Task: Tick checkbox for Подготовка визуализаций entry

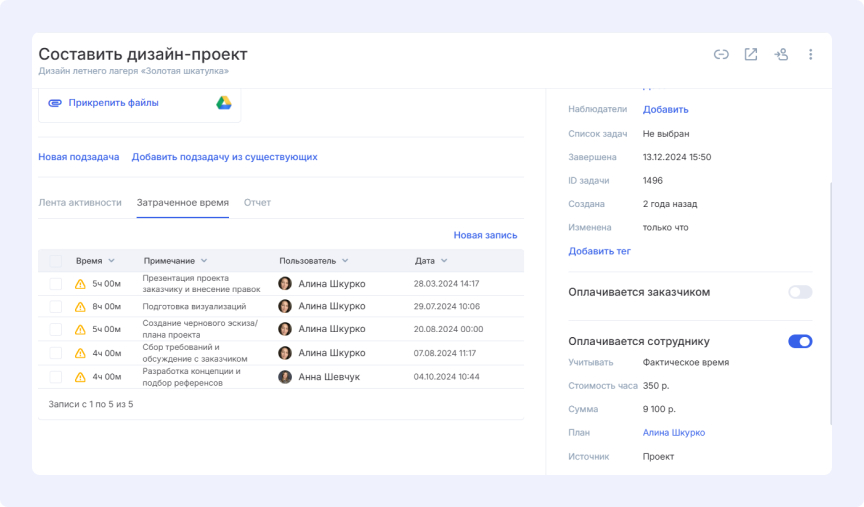Action: (x=56, y=307)
